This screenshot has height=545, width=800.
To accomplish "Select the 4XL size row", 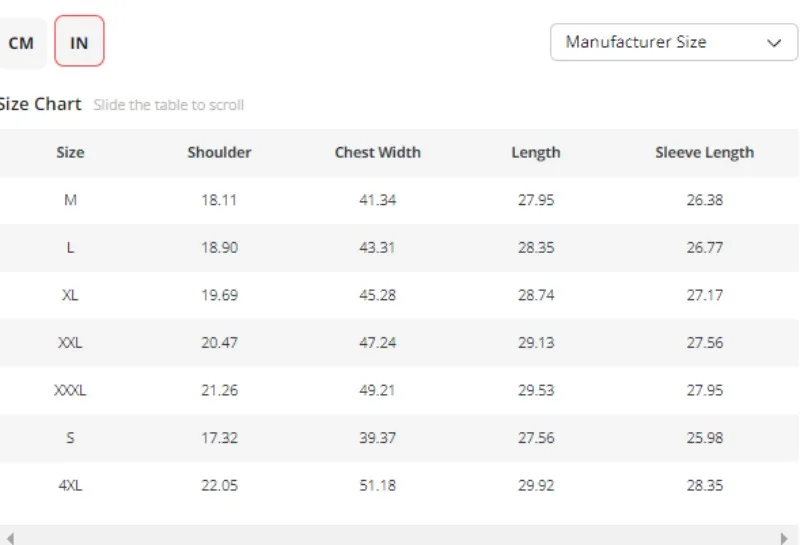I will click(70, 485).
